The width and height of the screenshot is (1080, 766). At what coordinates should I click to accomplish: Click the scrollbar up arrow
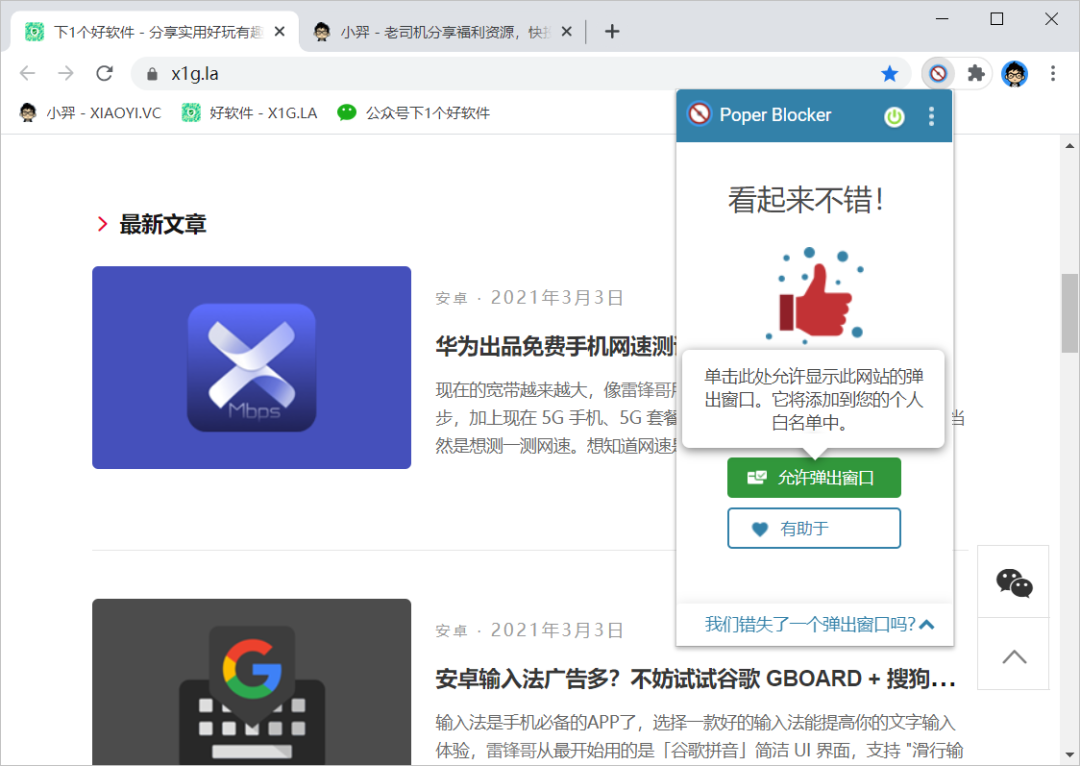(1069, 146)
